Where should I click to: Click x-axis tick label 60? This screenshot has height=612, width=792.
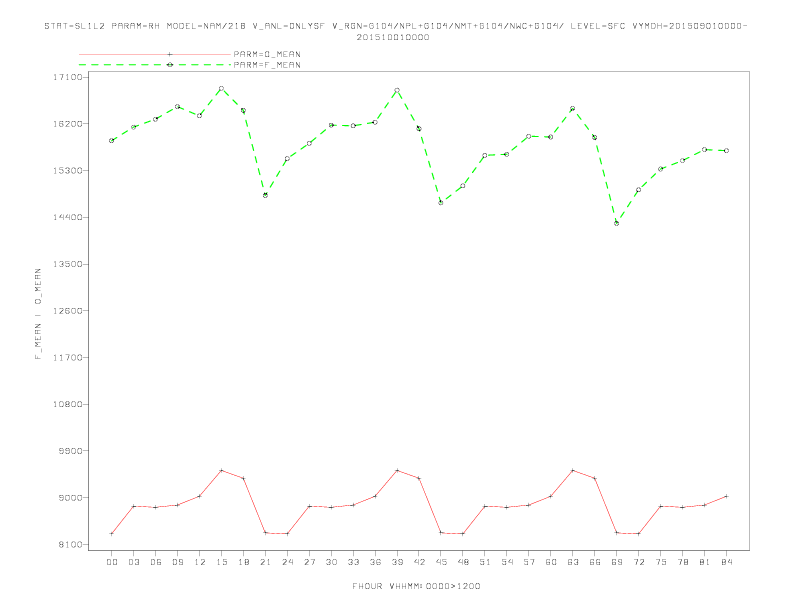coord(551,562)
